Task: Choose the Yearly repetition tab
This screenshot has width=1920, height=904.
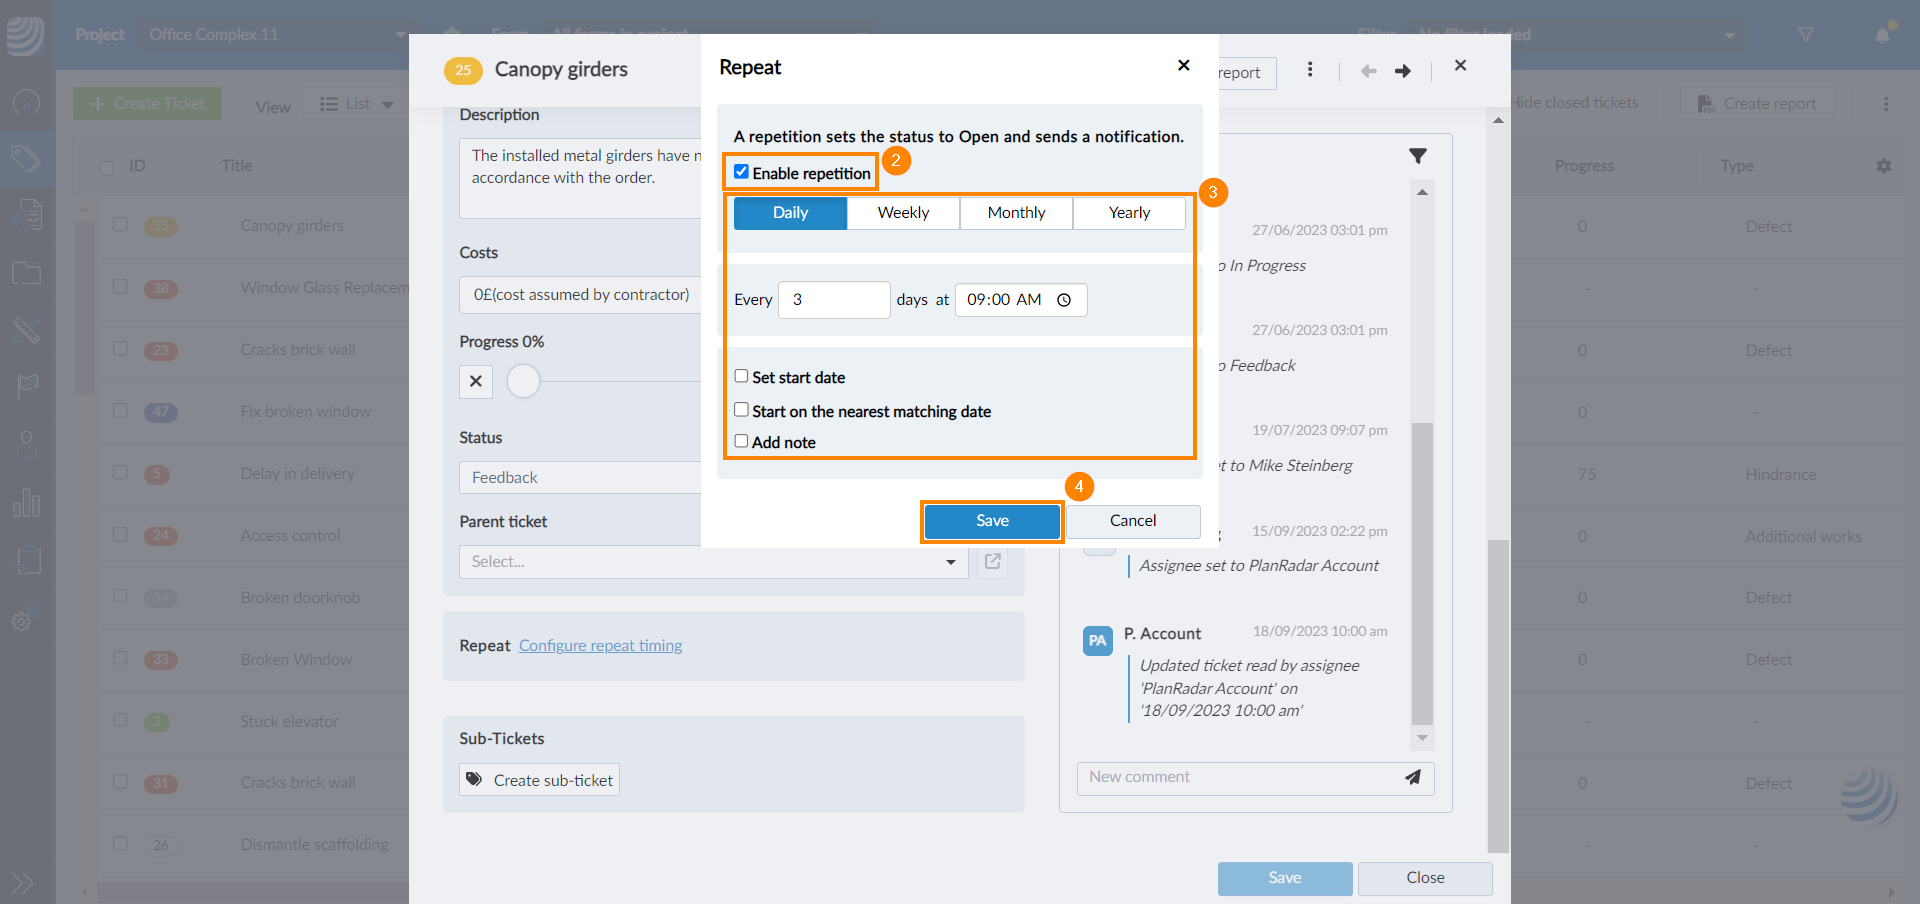Action: point(1129,213)
